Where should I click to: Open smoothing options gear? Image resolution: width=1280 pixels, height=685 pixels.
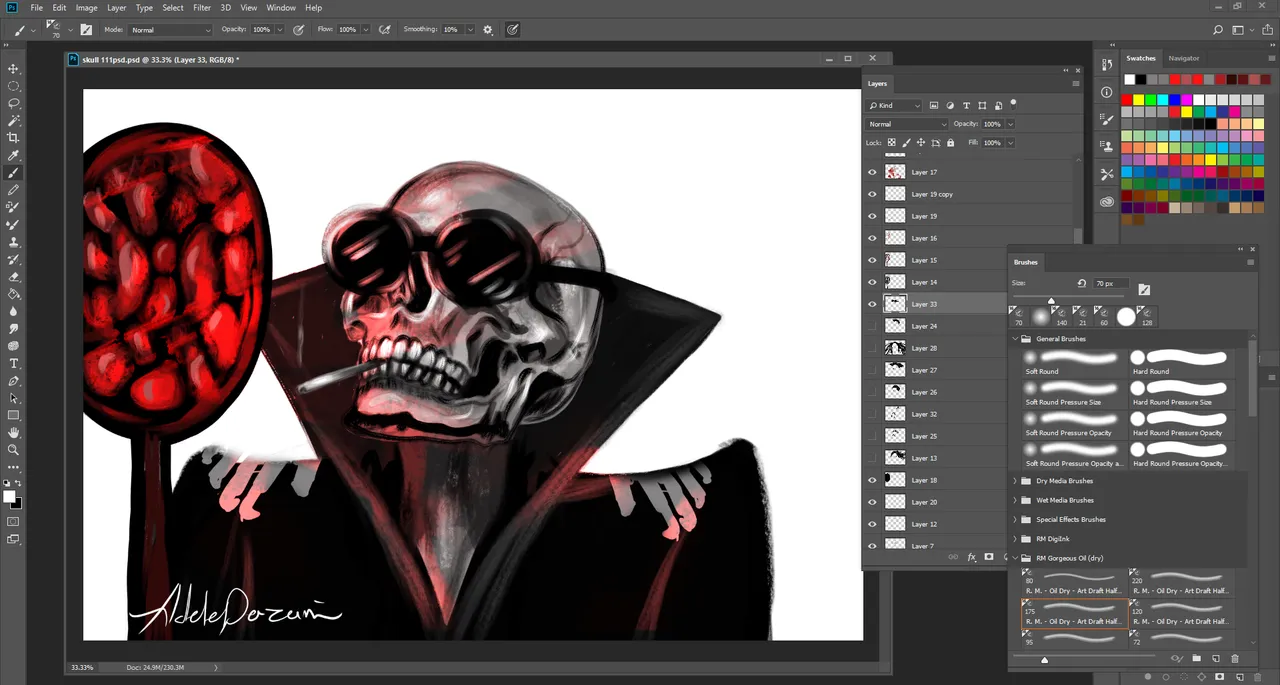(488, 30)
